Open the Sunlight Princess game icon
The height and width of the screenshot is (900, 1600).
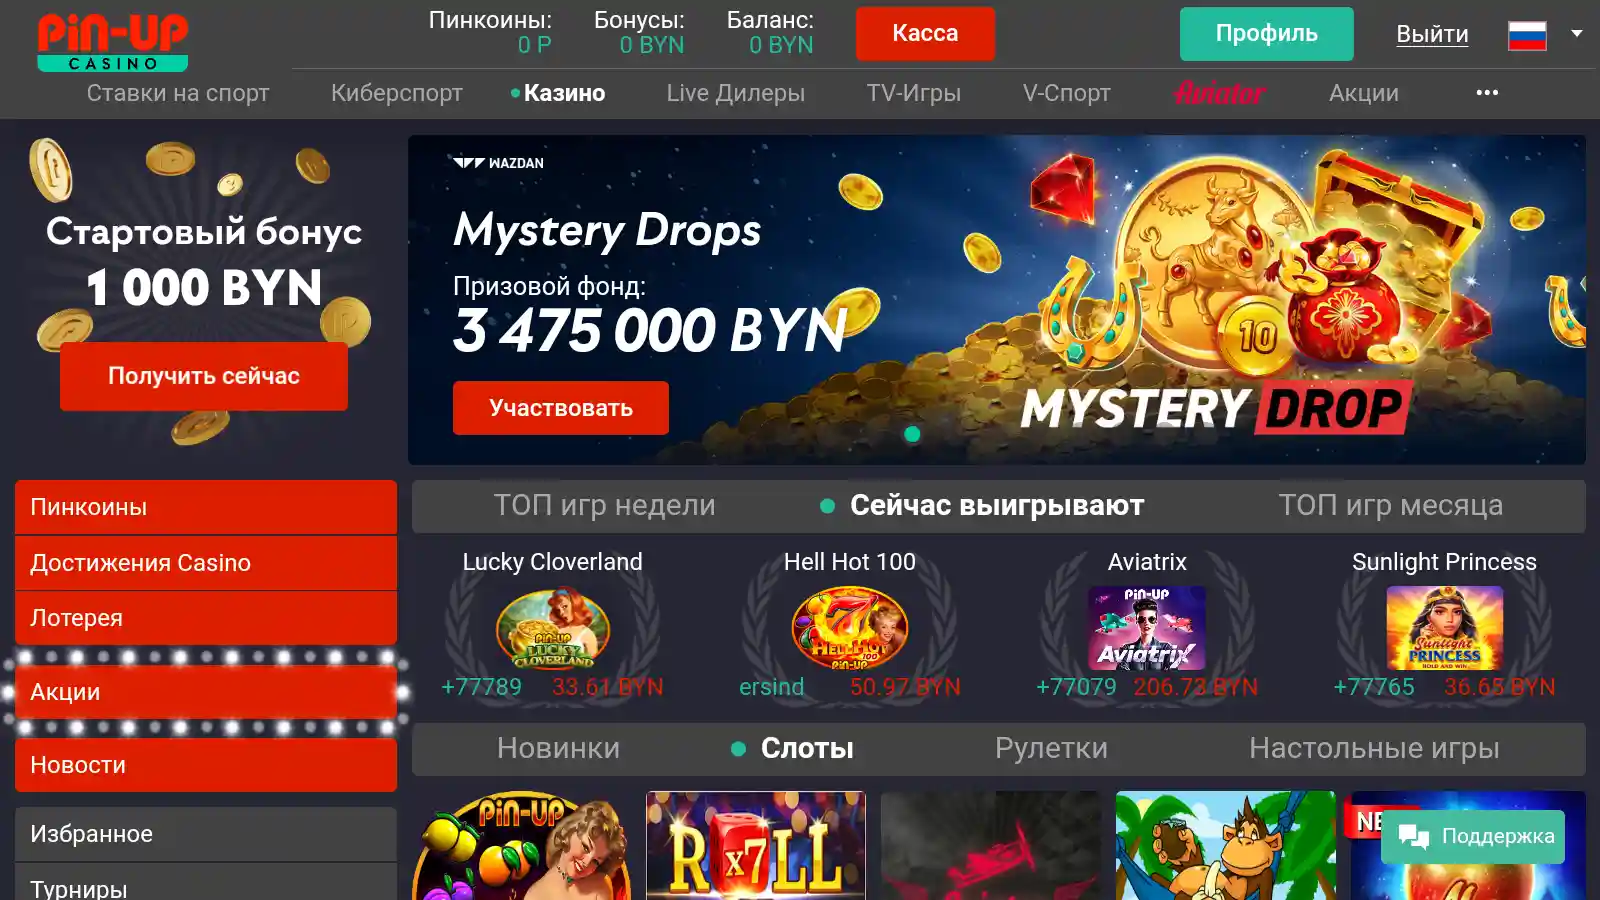1444,628
